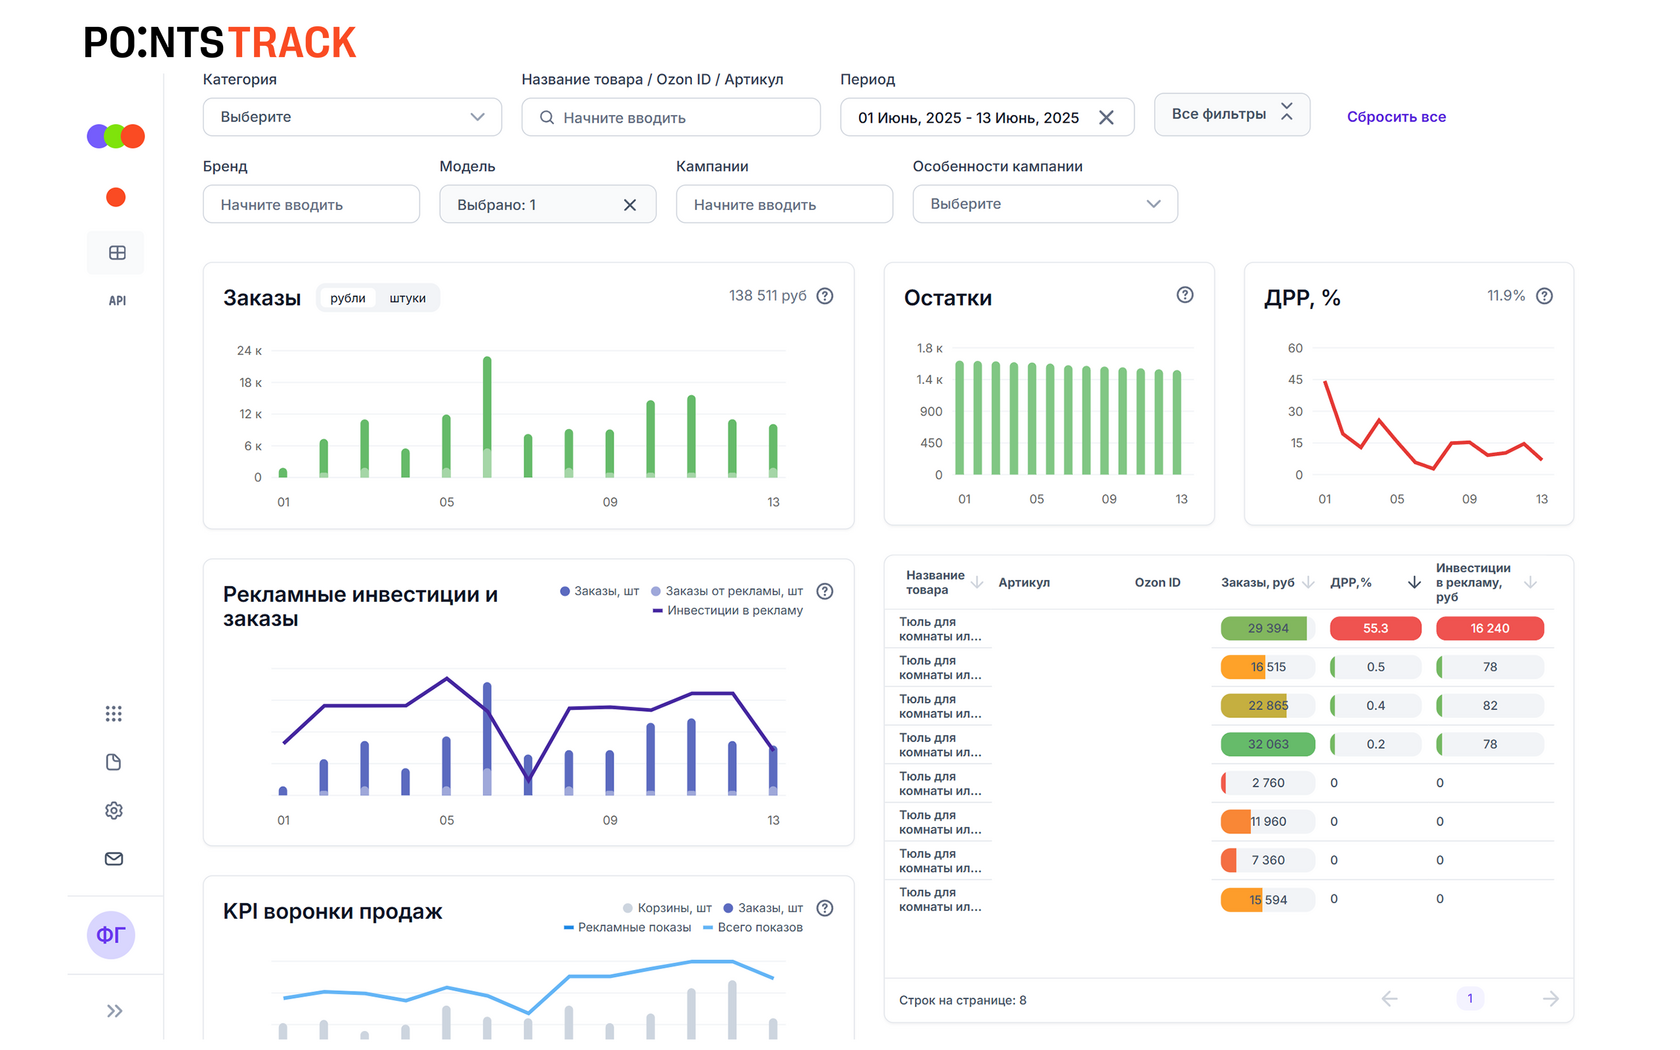The image size is (1680, 1050).
Task: Sort table by Инвестиции в рекламу arrow
Action: [x=1530, y=583]
